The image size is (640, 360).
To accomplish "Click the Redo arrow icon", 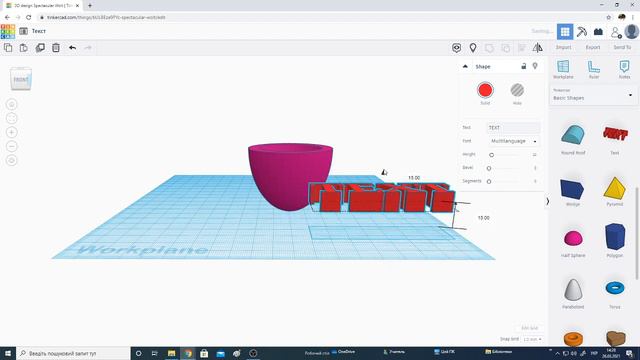I will click(88, 48).
